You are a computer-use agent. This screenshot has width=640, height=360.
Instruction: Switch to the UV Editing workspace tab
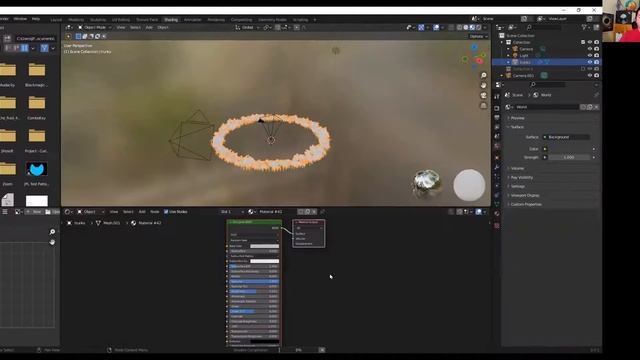pos(121,20)
